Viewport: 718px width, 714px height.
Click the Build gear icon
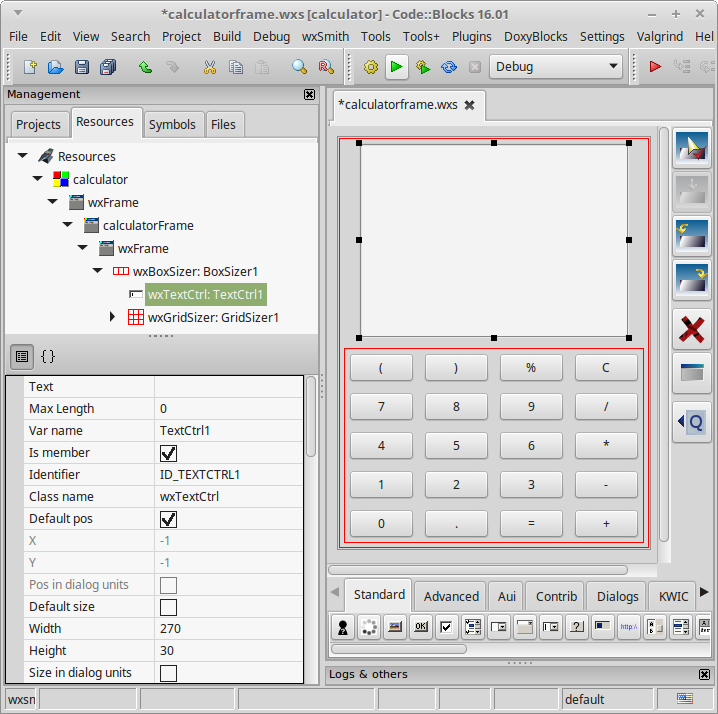click(370, 67)
